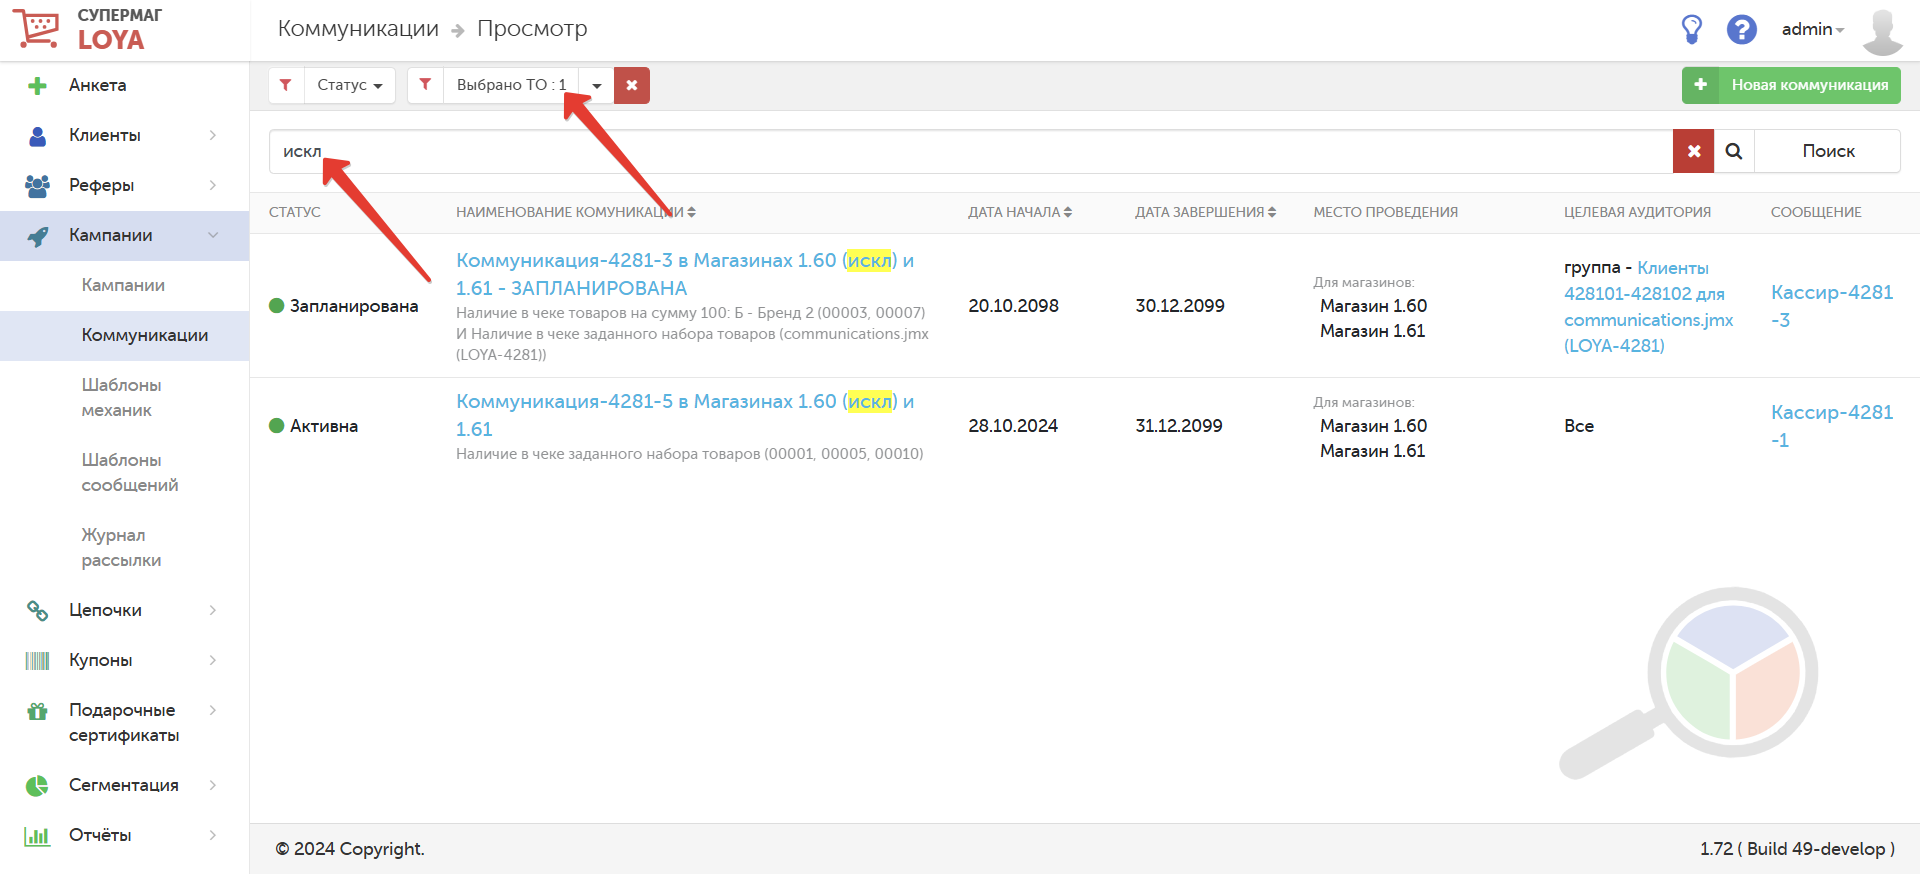Image resolution: width=1920 pixels, height=874 pixels.
Task: Sort by Дата начала column
Action: (x=1020, y=212)
